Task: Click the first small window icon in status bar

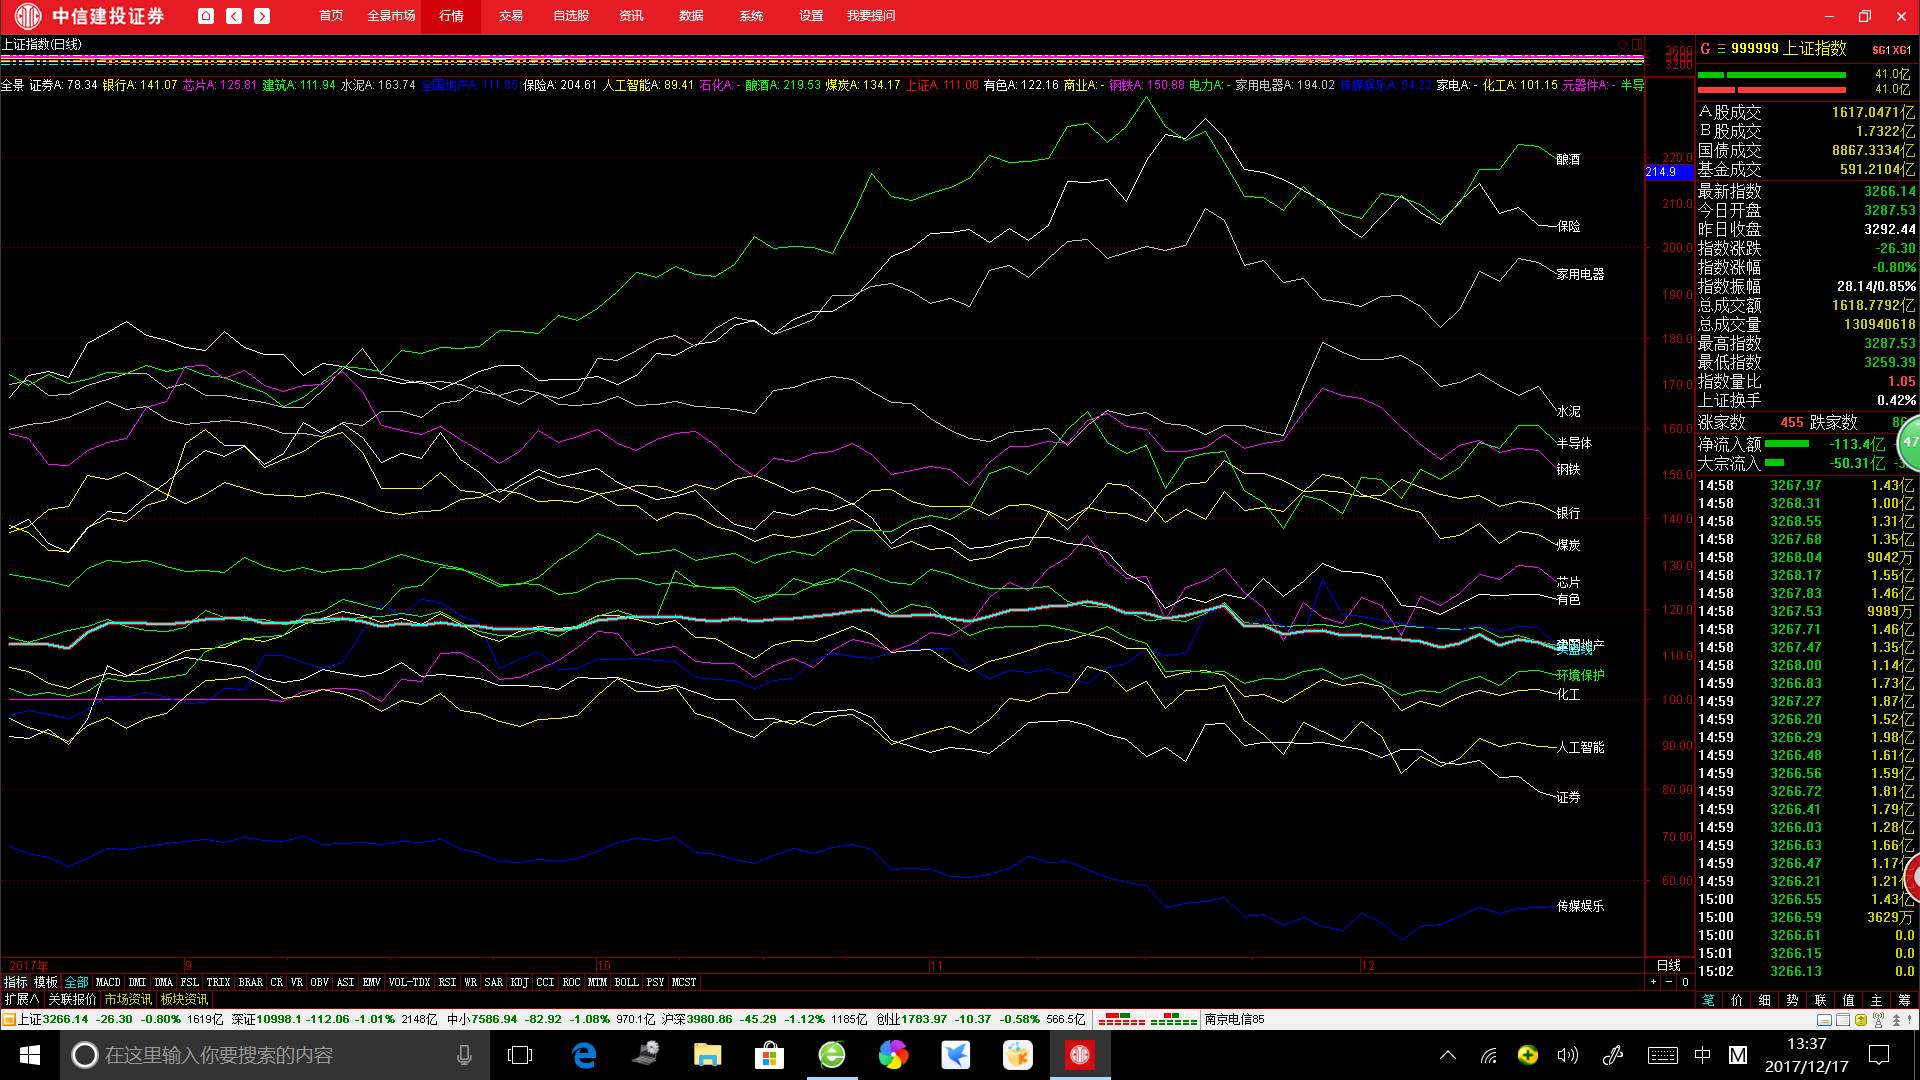Action: click(1824, 1020)
